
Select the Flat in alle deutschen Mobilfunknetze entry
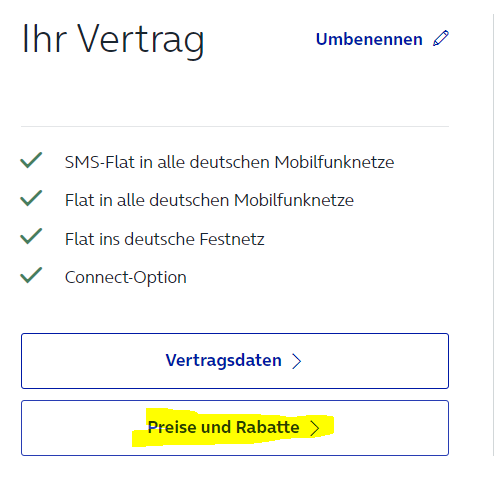click(x=209, y=200)
